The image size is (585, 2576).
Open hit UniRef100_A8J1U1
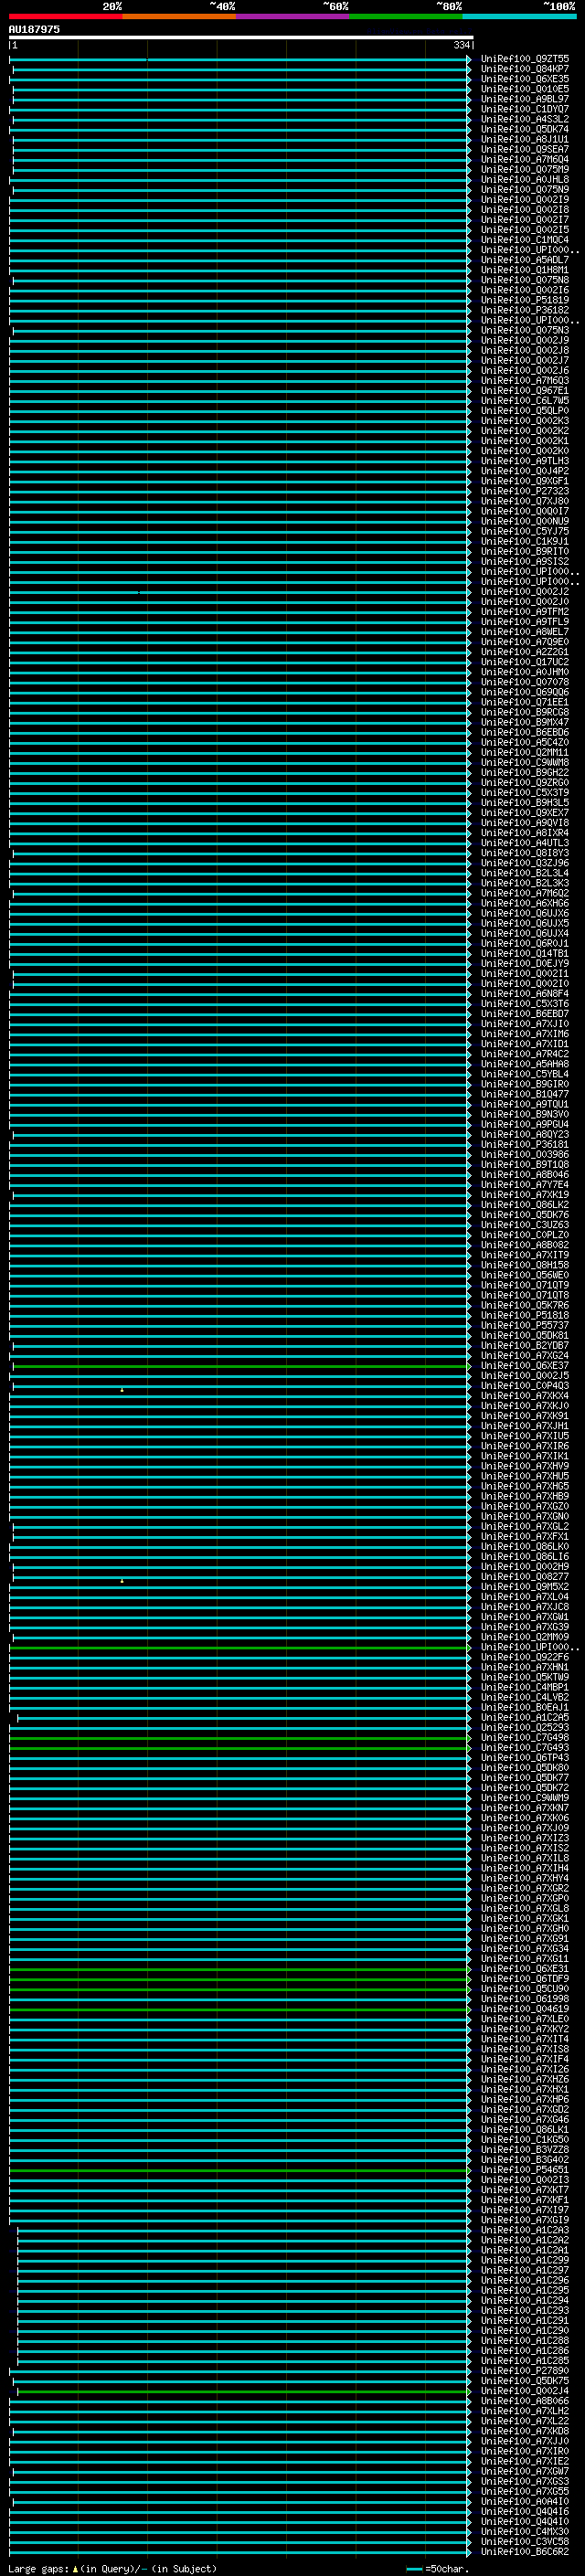[524, 139]
